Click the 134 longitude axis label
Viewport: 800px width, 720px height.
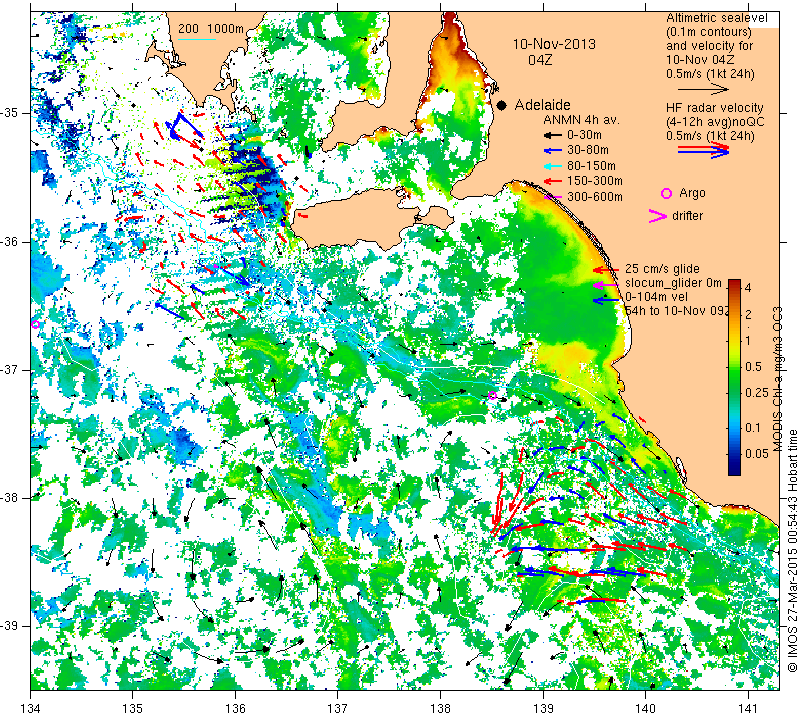click(31, 708)
